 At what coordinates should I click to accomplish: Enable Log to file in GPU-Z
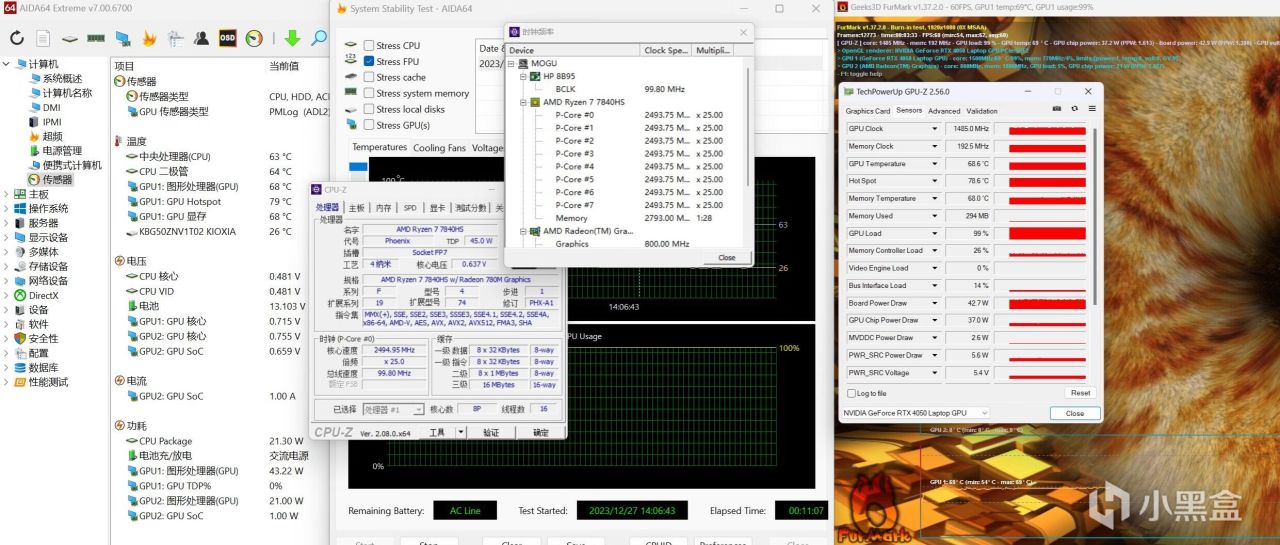point(851,394)
